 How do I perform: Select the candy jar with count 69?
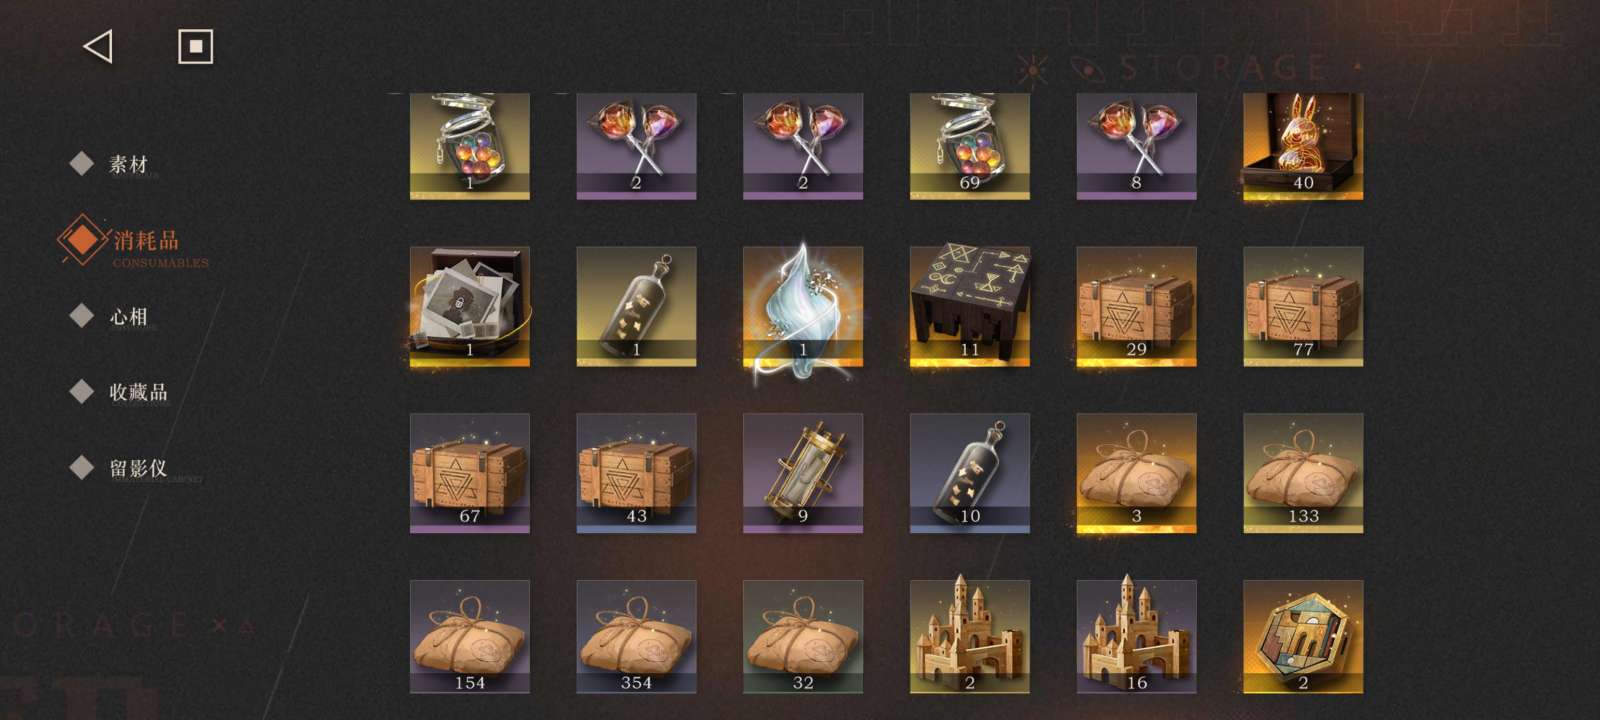tap(970, 146)
